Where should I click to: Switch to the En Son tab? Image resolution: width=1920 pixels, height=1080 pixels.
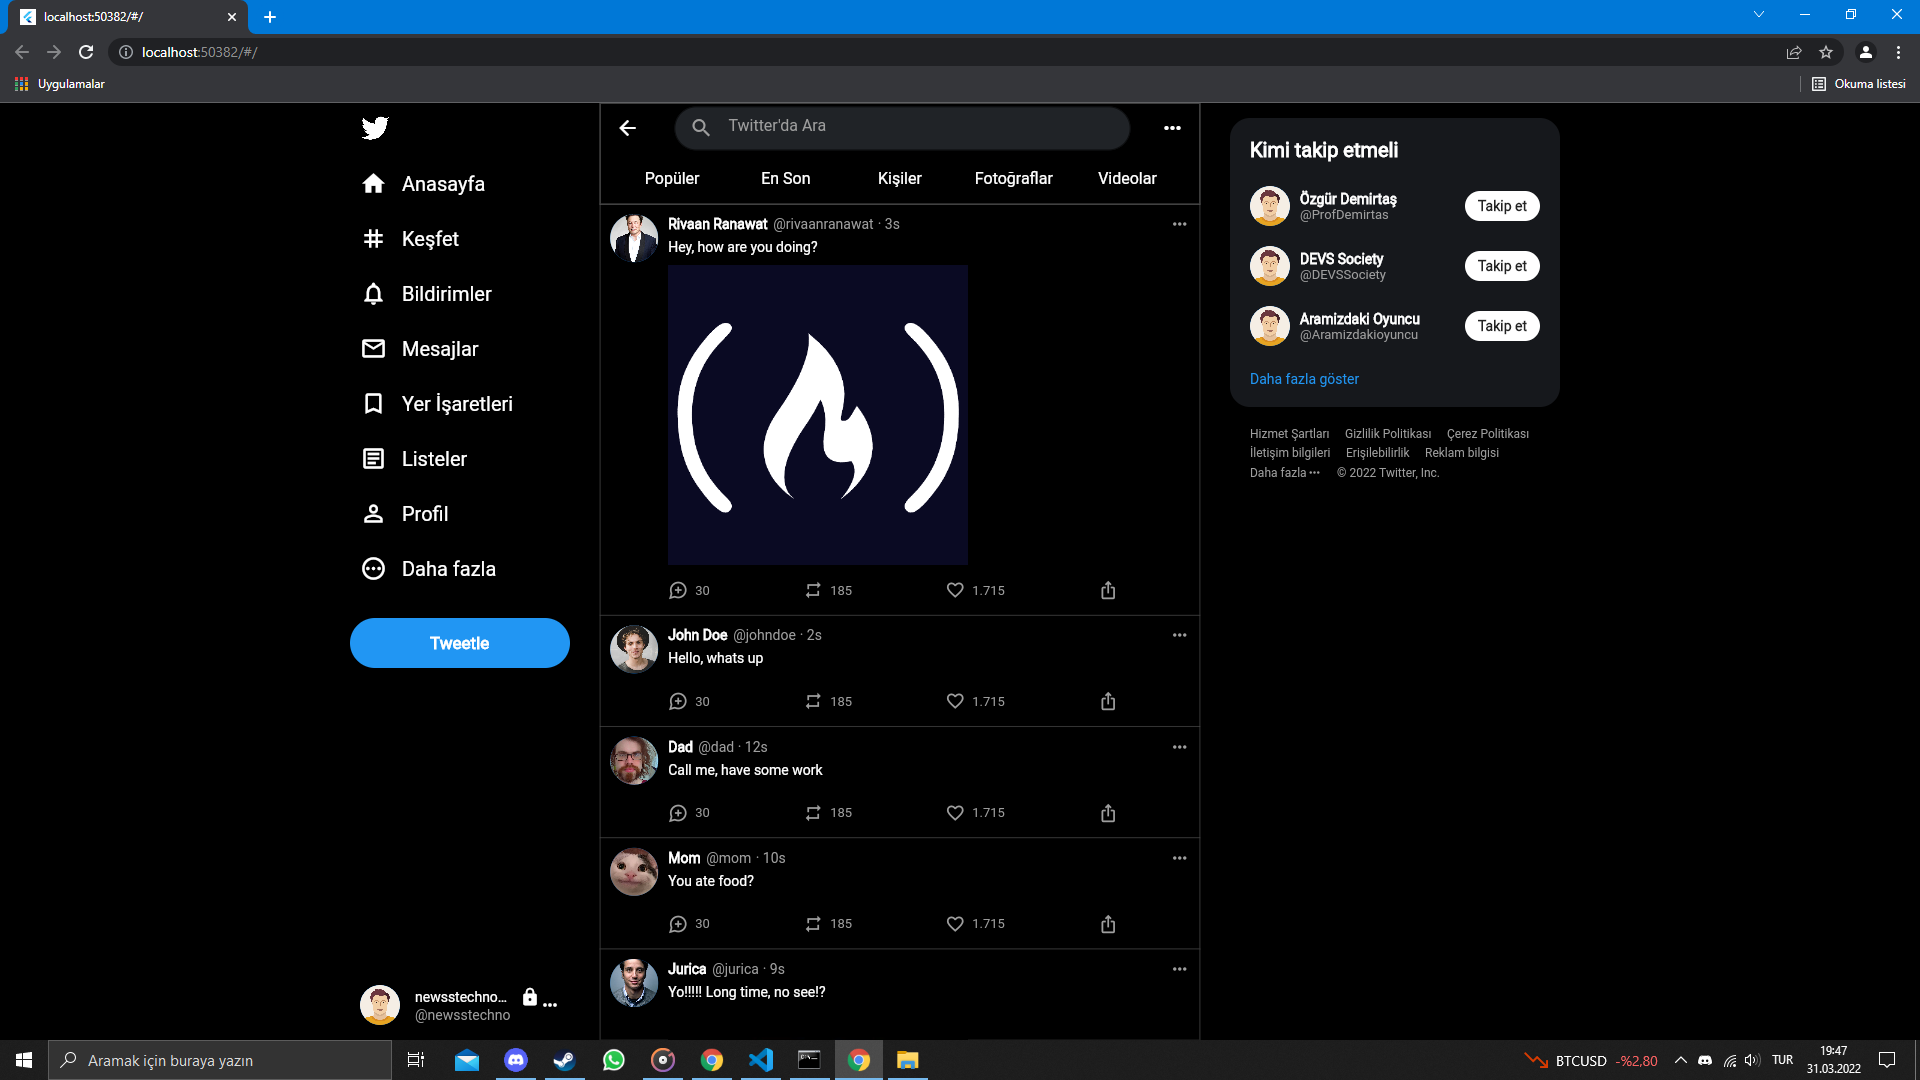tap(785, 178)
